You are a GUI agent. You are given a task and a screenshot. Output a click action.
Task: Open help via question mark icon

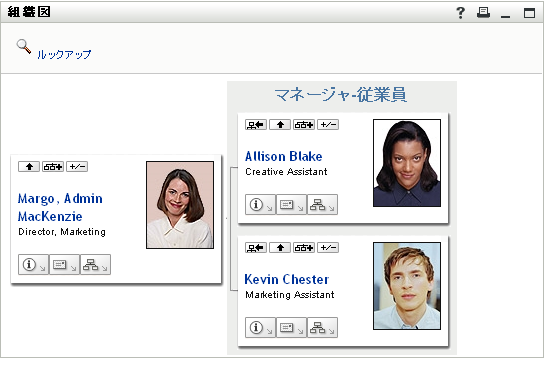point(460,13)
